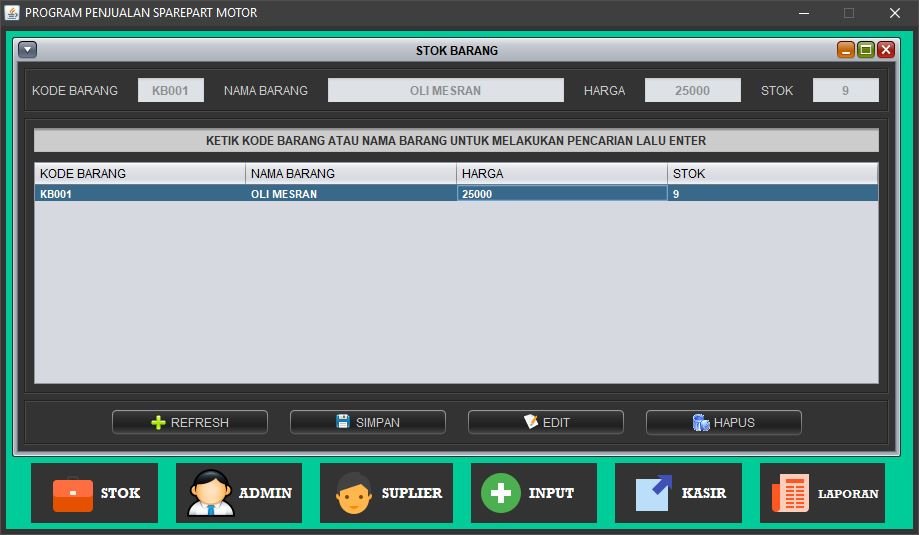Viewport: 919px width, 535px height.
Task: Open the INPUT green plus module
Action: point(533,493)
